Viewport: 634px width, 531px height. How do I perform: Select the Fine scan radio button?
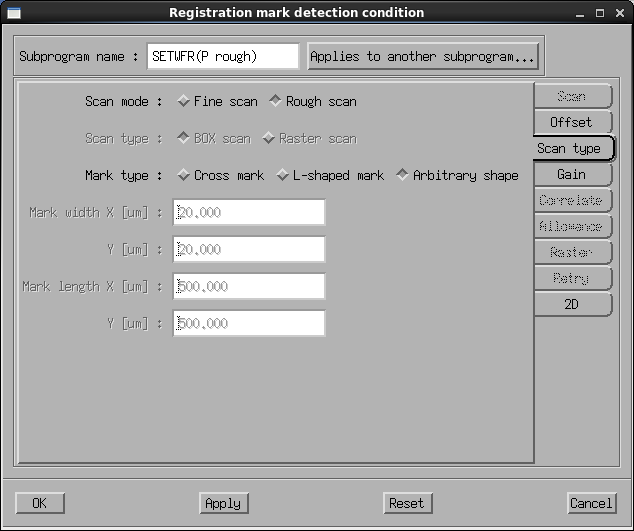[x=183, y=101]
